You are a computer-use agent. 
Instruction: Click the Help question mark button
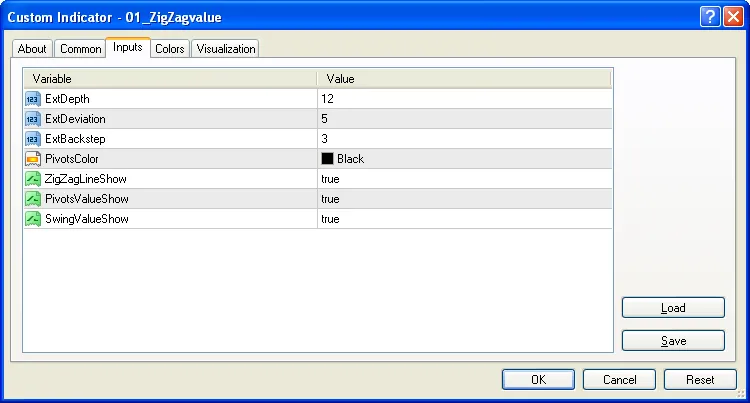coord(708,17)
